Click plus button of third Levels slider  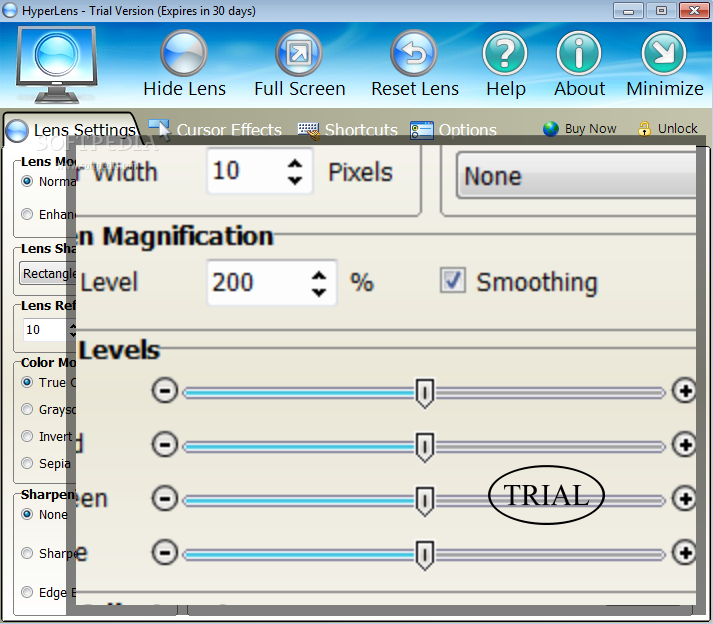pyautogui.click(x=685, y=498)
